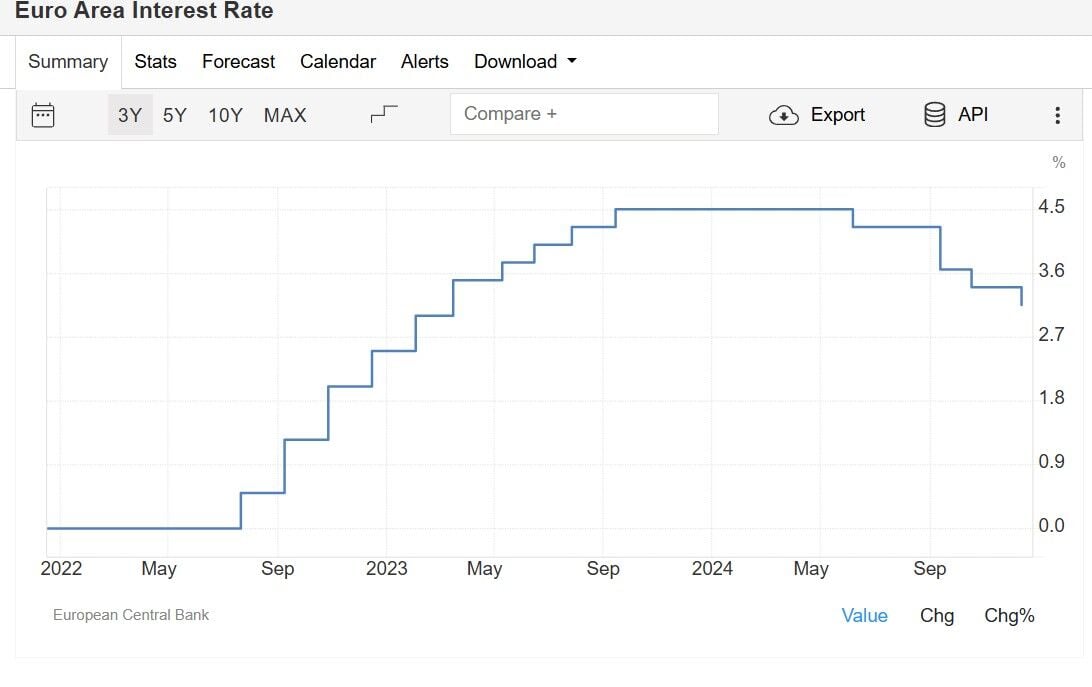
Task: Open the three-dot more options menu
Action: [x=1057, y=115]
